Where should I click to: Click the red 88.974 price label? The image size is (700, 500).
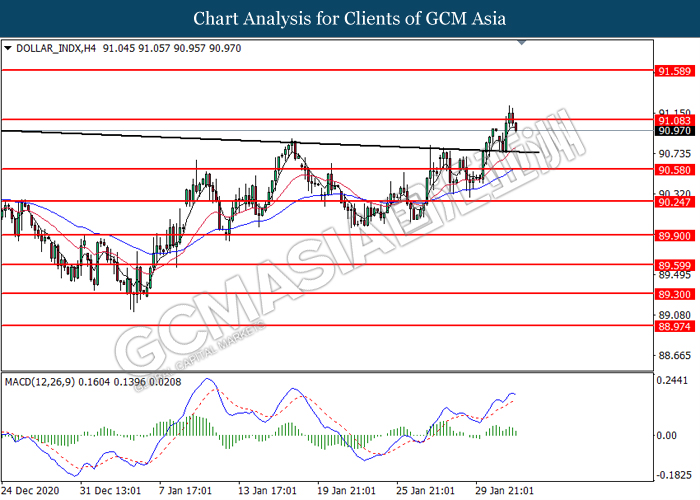675,326
